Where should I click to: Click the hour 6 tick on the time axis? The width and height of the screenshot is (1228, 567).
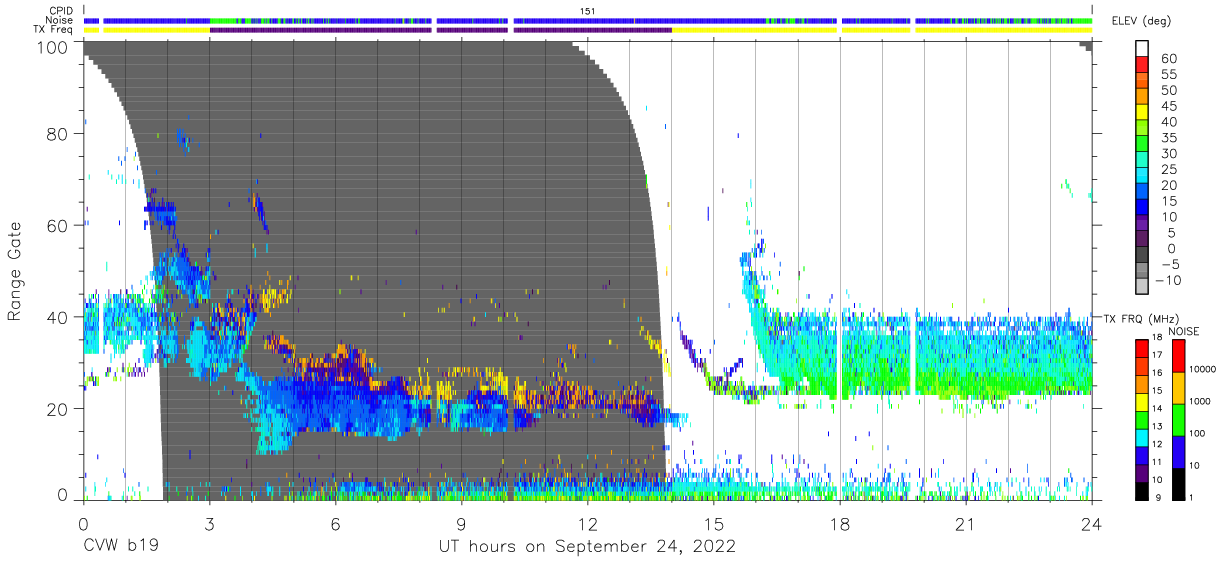coord(335,524)
